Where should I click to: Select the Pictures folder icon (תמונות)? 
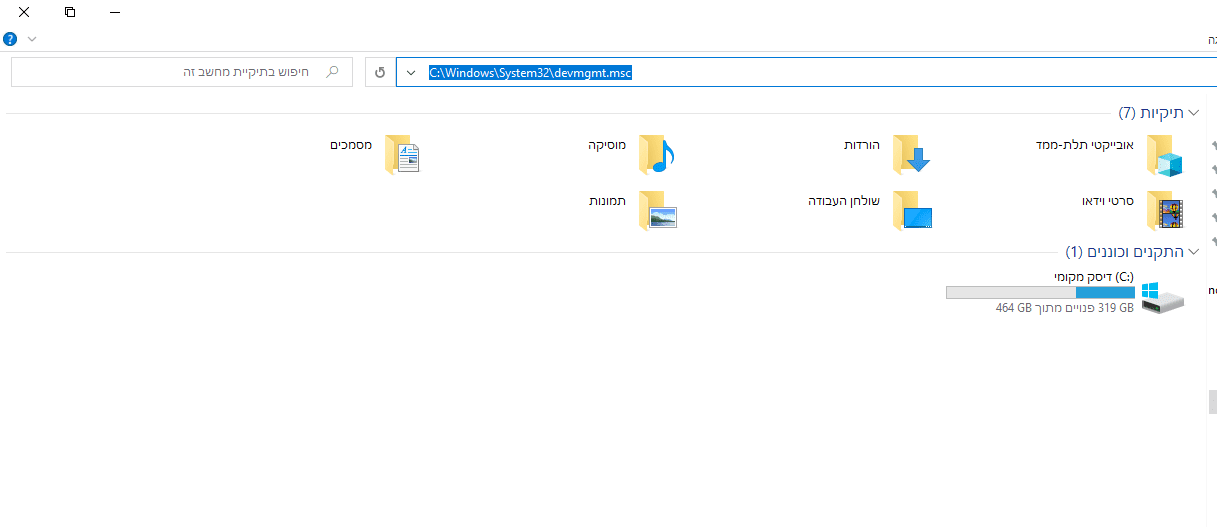[658, 210]
